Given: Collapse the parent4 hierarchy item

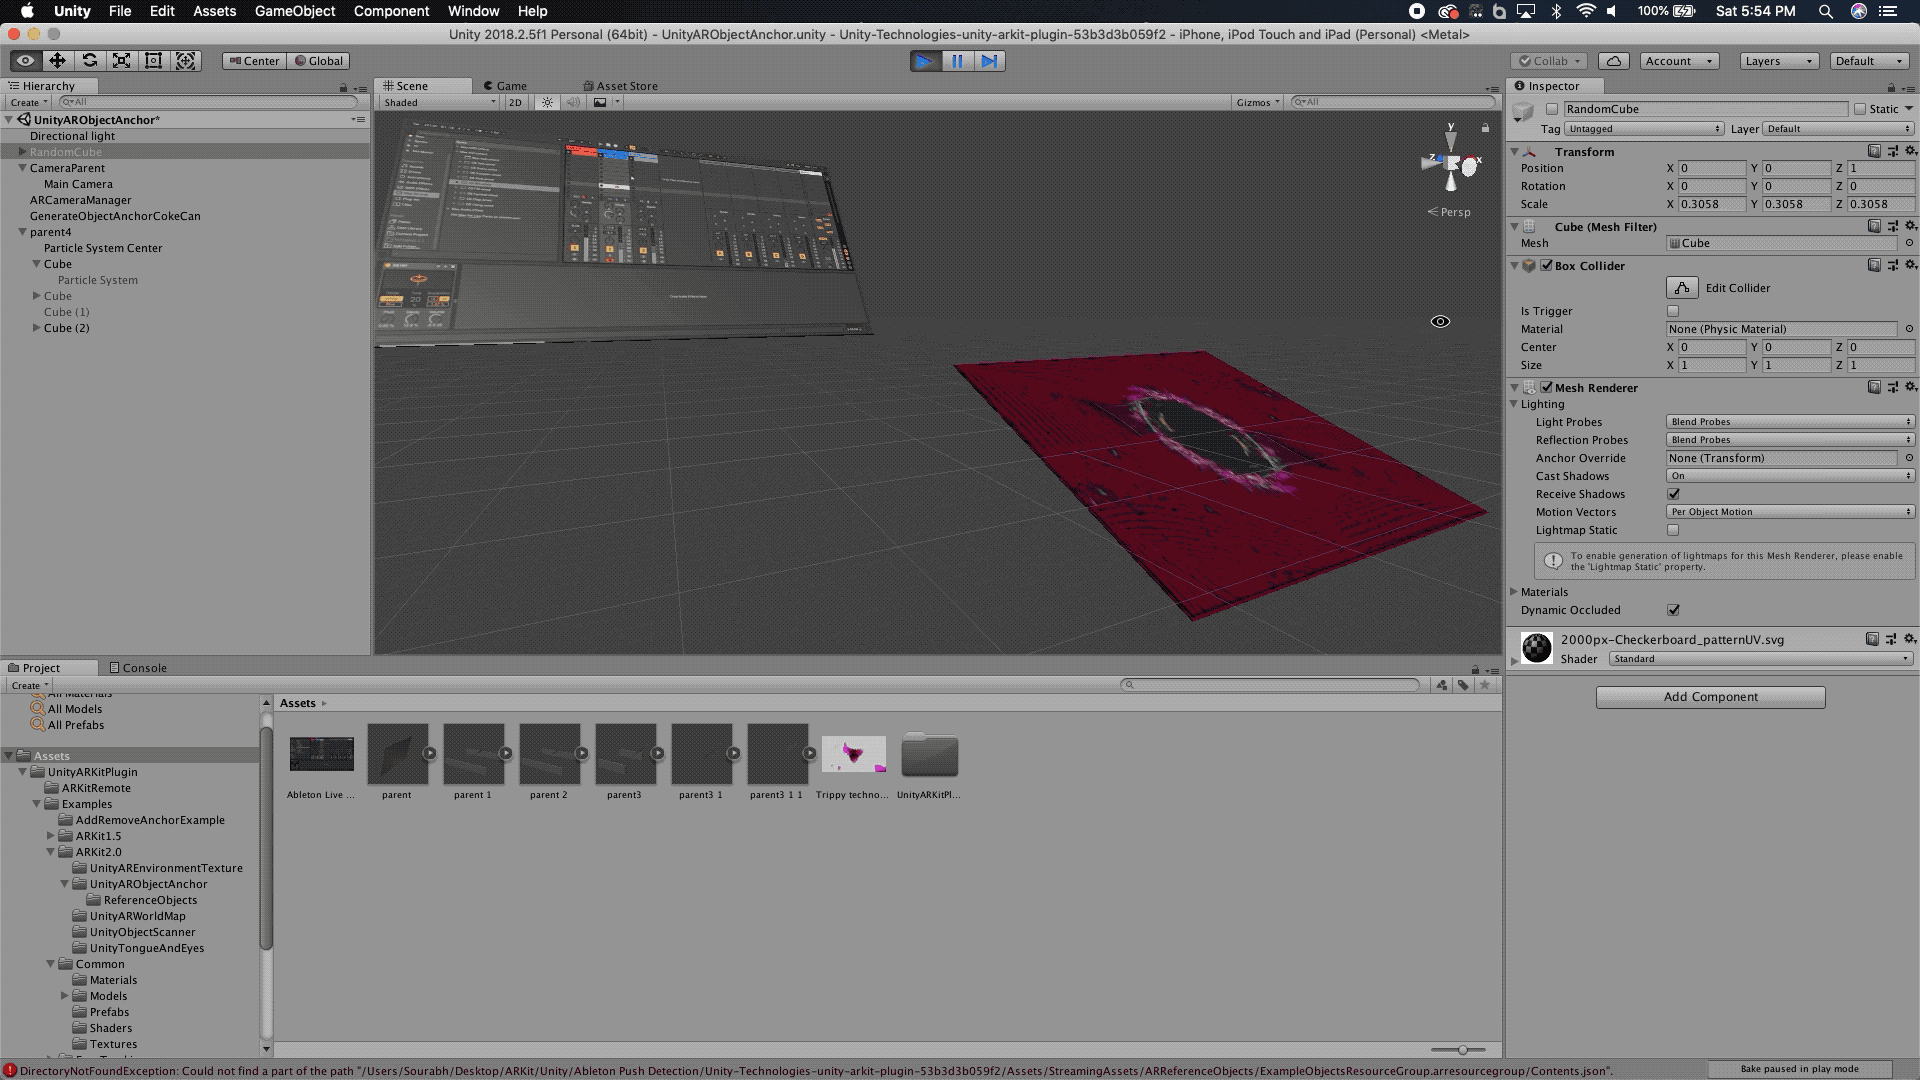Looking at the screenshot, I should (22, 232).
